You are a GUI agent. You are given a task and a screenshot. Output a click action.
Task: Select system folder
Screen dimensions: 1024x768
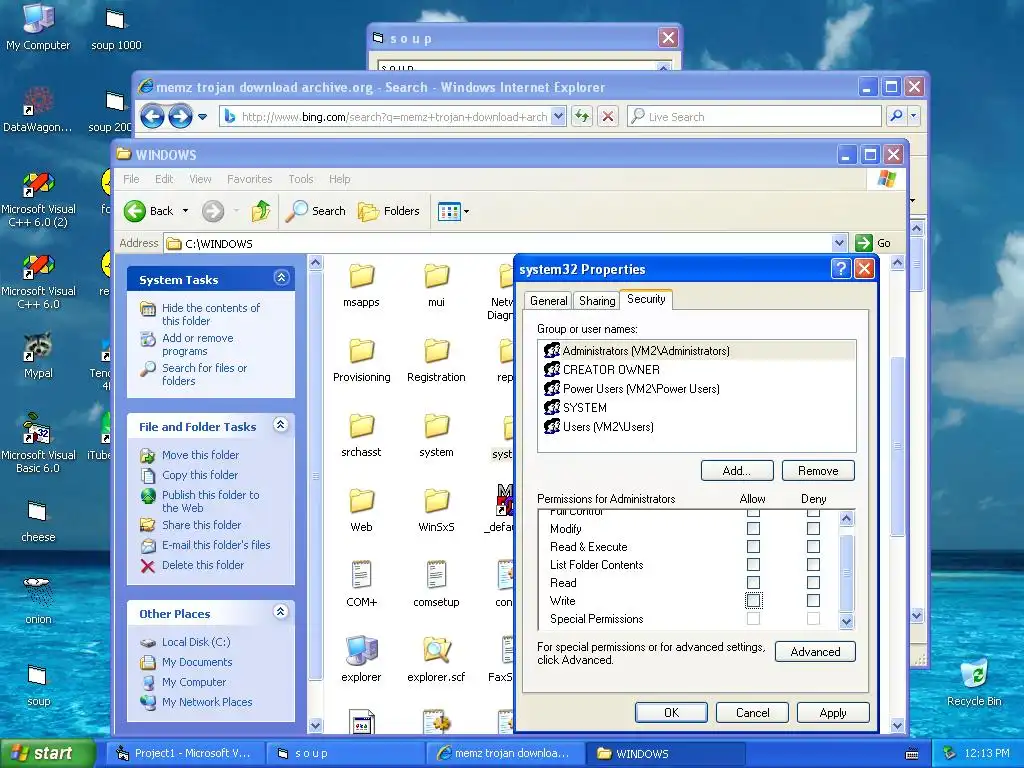tap(436, 436)
